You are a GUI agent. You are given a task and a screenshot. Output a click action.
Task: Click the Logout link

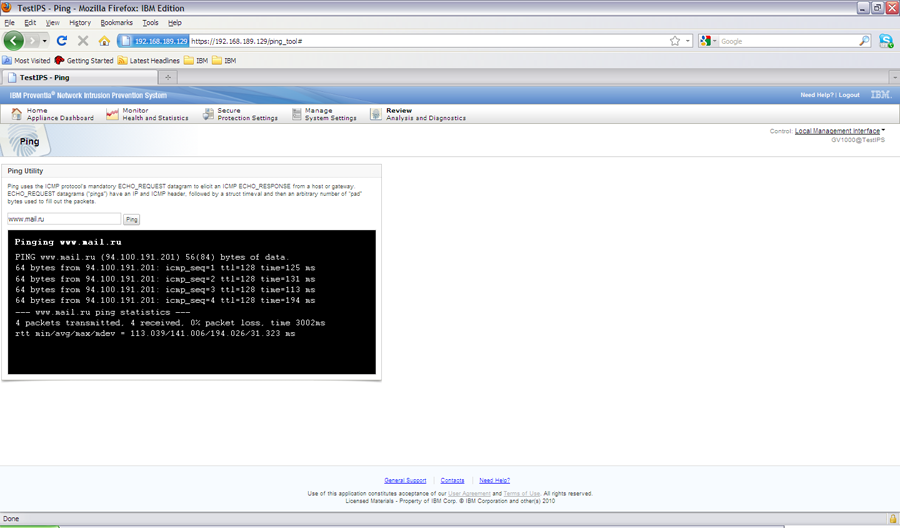849,95
